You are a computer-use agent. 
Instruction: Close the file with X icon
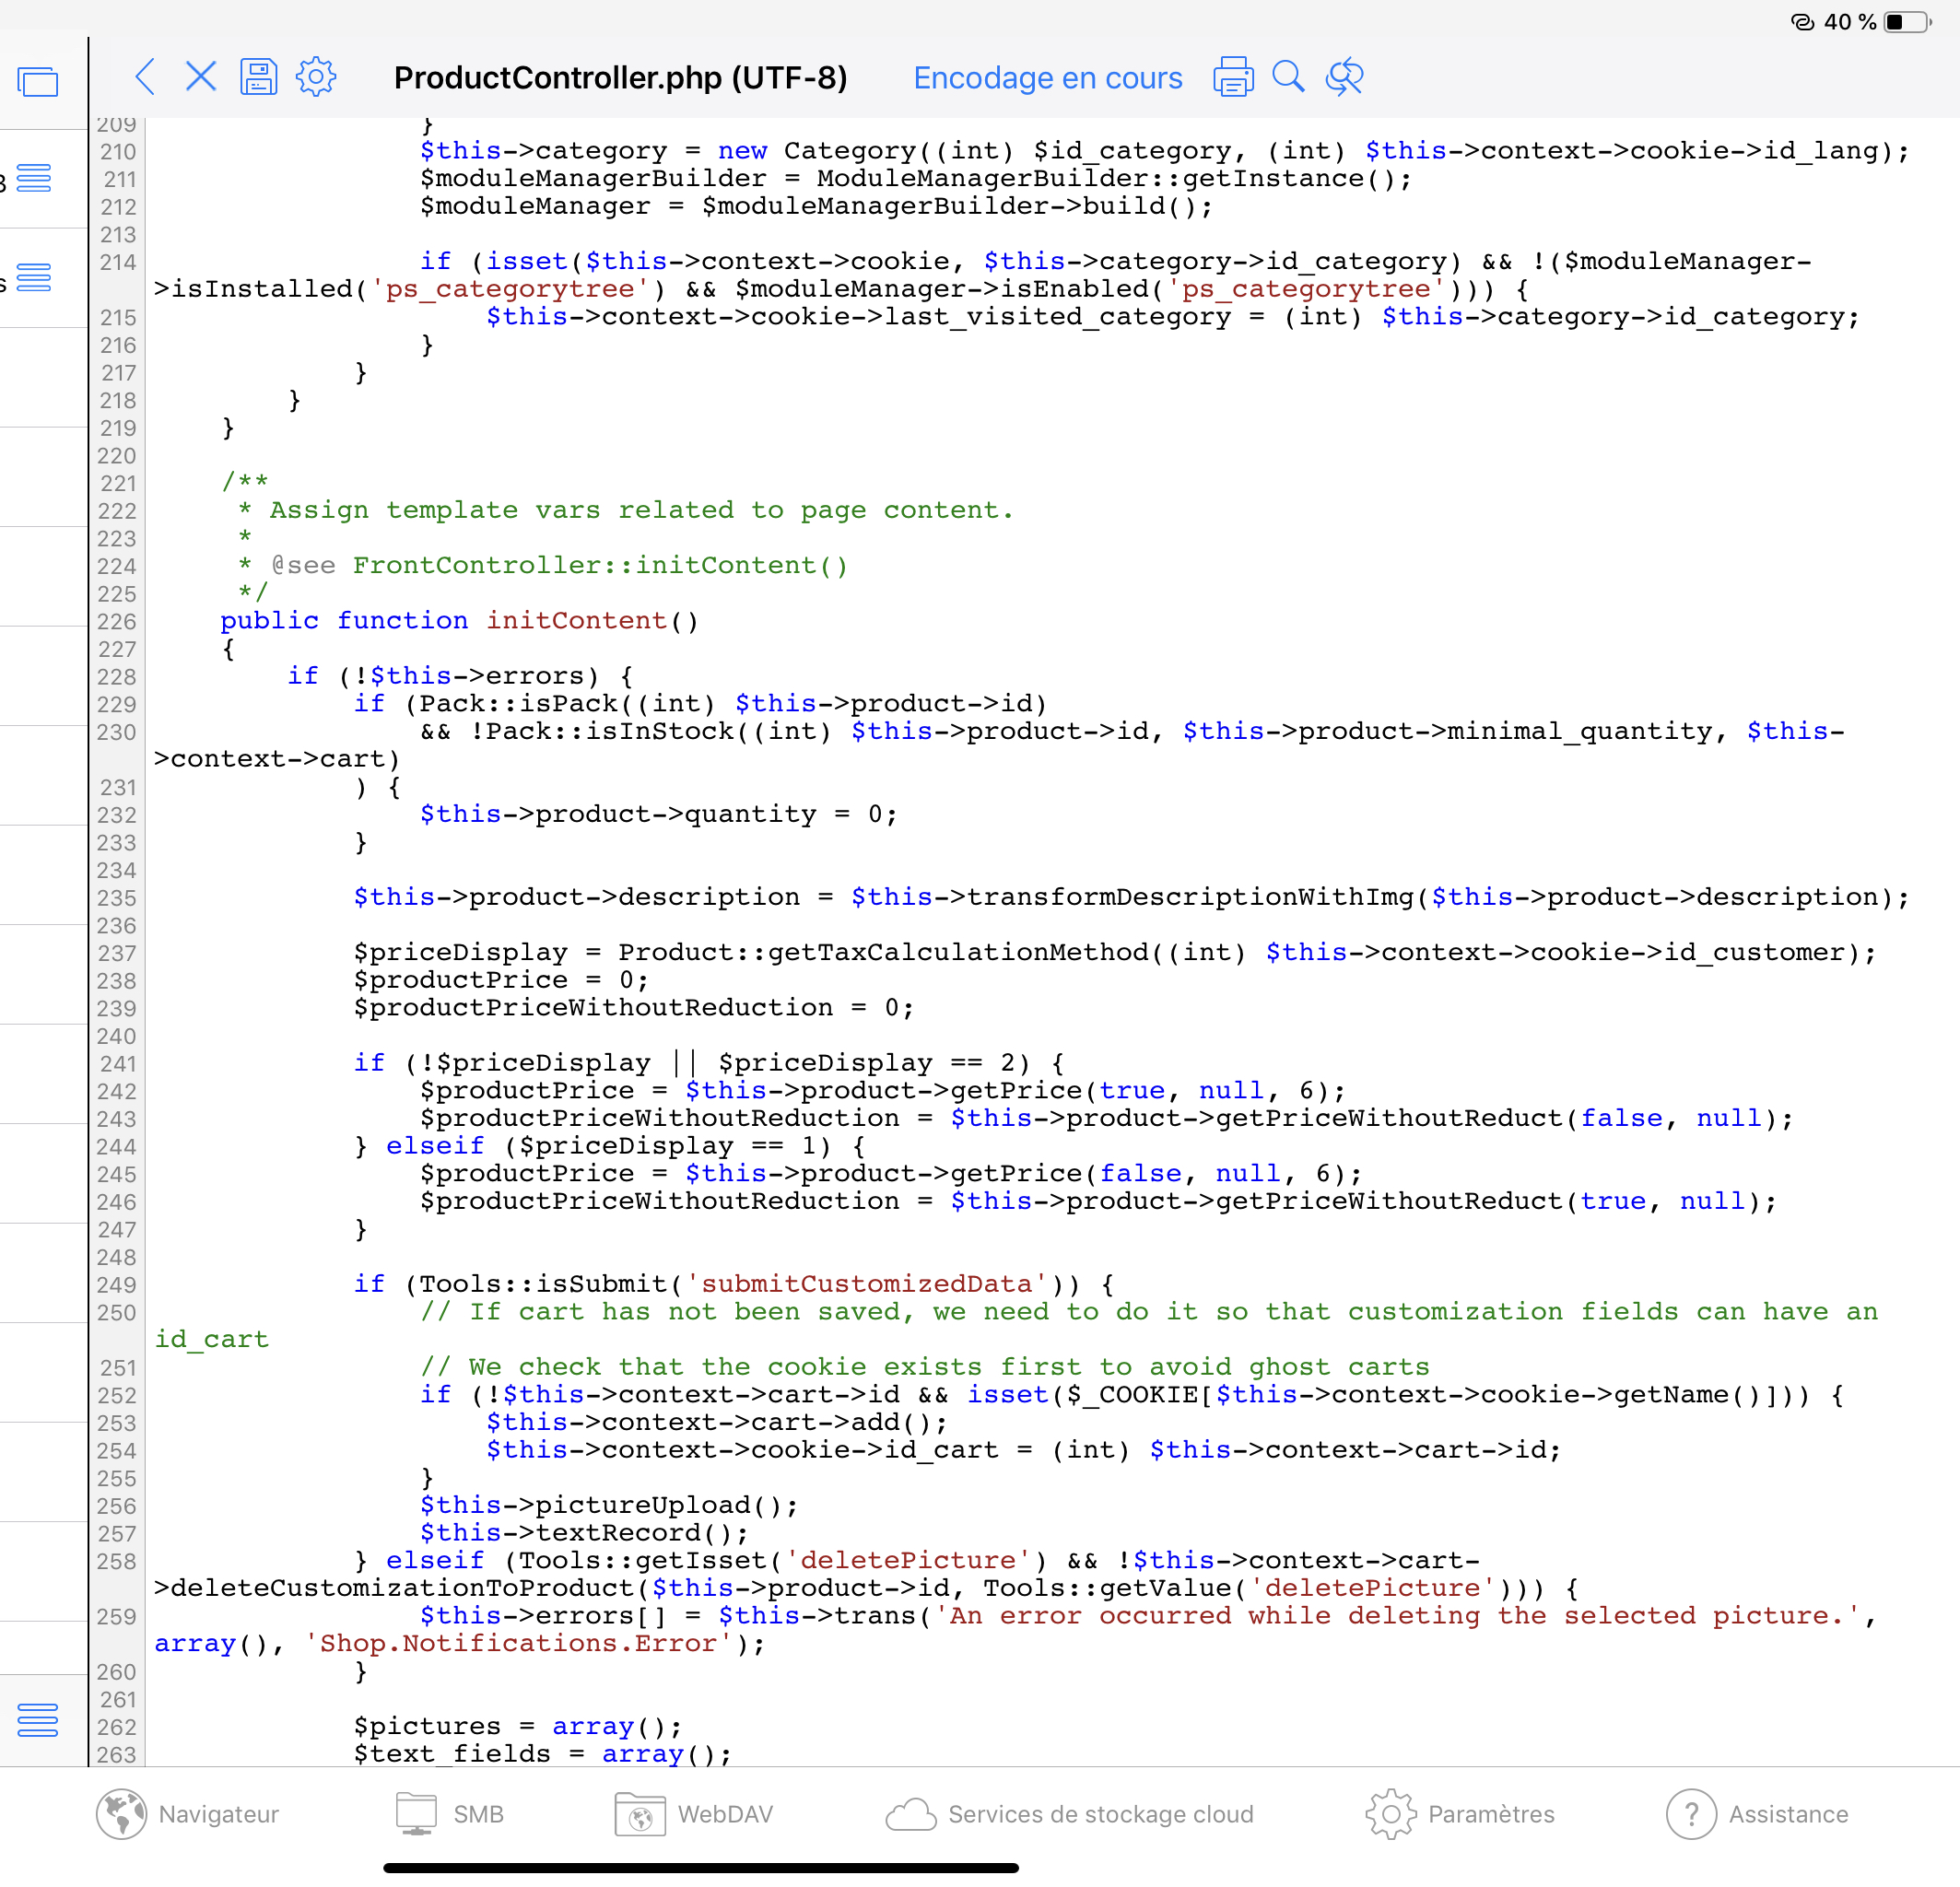click(x=201, y=77)
